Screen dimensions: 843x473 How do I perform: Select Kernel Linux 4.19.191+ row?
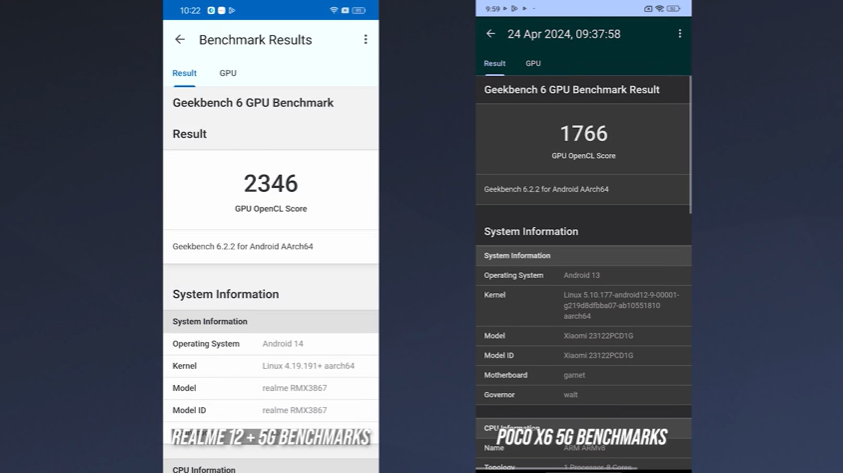[271, 366]
